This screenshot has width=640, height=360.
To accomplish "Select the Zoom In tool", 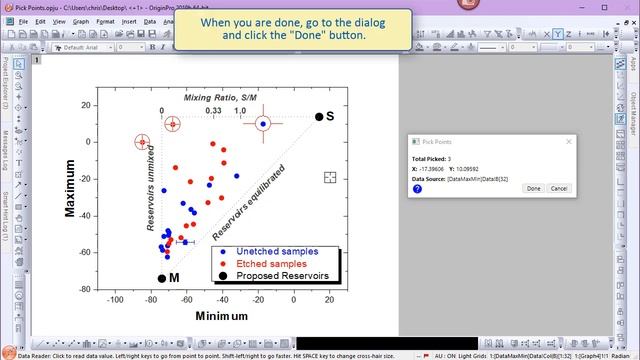I will click(19, 75).
